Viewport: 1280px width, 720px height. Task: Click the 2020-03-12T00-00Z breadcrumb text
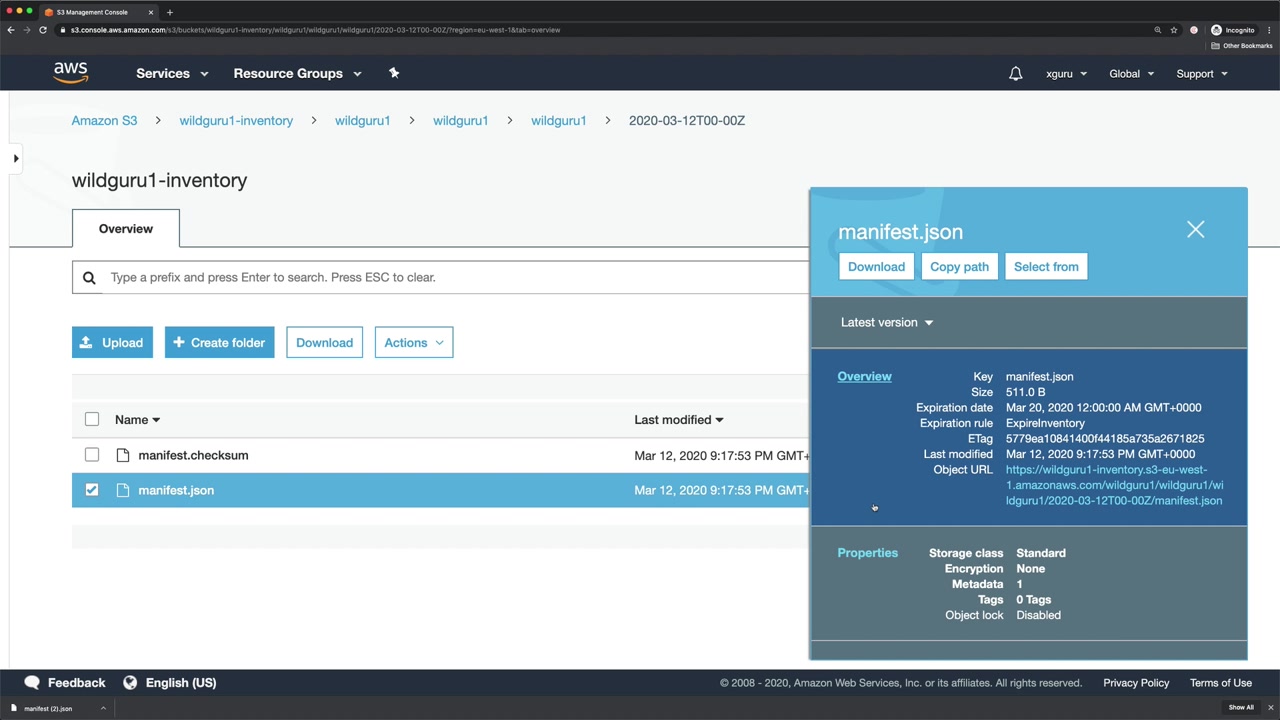click(x=687, y=120)
